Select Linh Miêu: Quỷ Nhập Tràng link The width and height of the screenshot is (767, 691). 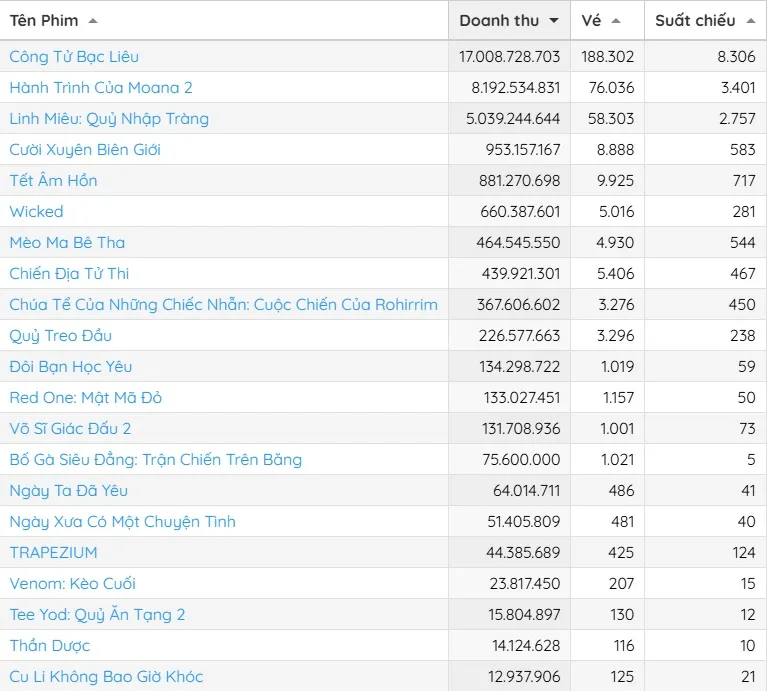pyautogui.click(x=109, y=119)
